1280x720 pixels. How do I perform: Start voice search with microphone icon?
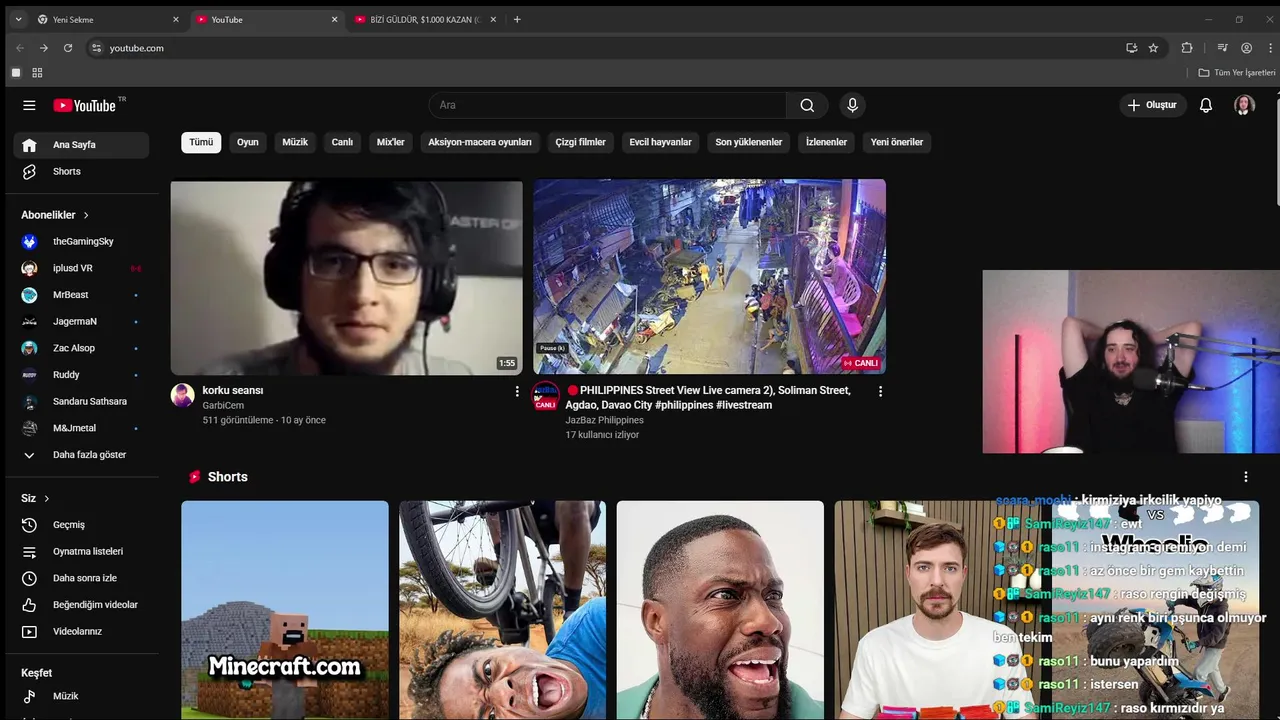(852, 105)
